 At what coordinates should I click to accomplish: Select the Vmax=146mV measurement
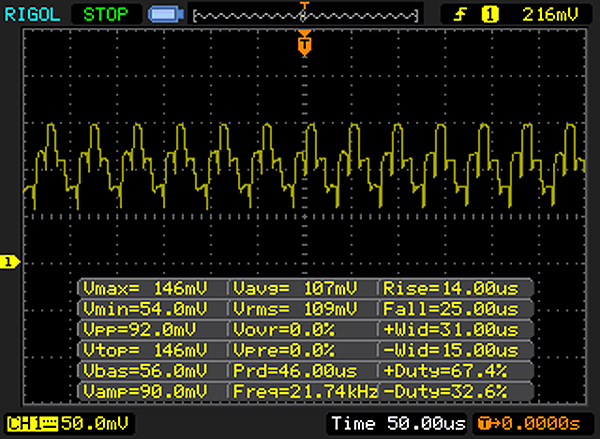(152, 288)
